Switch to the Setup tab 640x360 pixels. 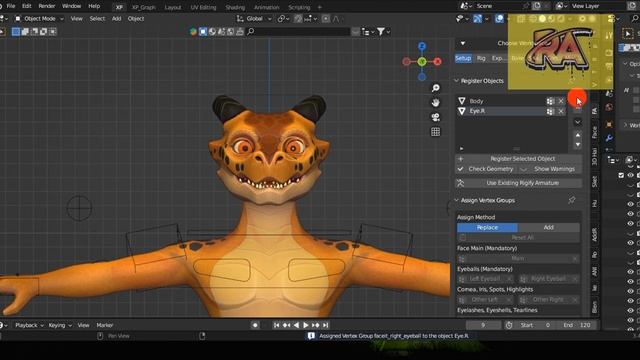click(463, 58)
